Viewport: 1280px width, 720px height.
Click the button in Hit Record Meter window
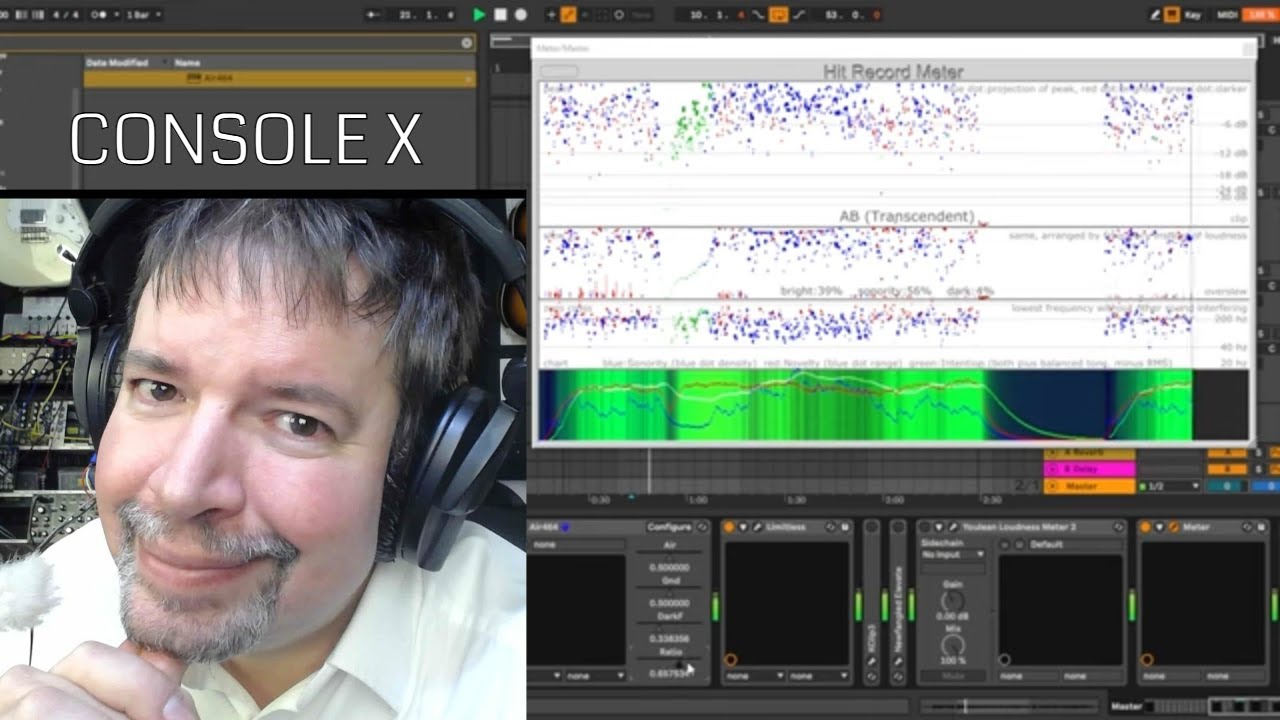tap(559, 71)
